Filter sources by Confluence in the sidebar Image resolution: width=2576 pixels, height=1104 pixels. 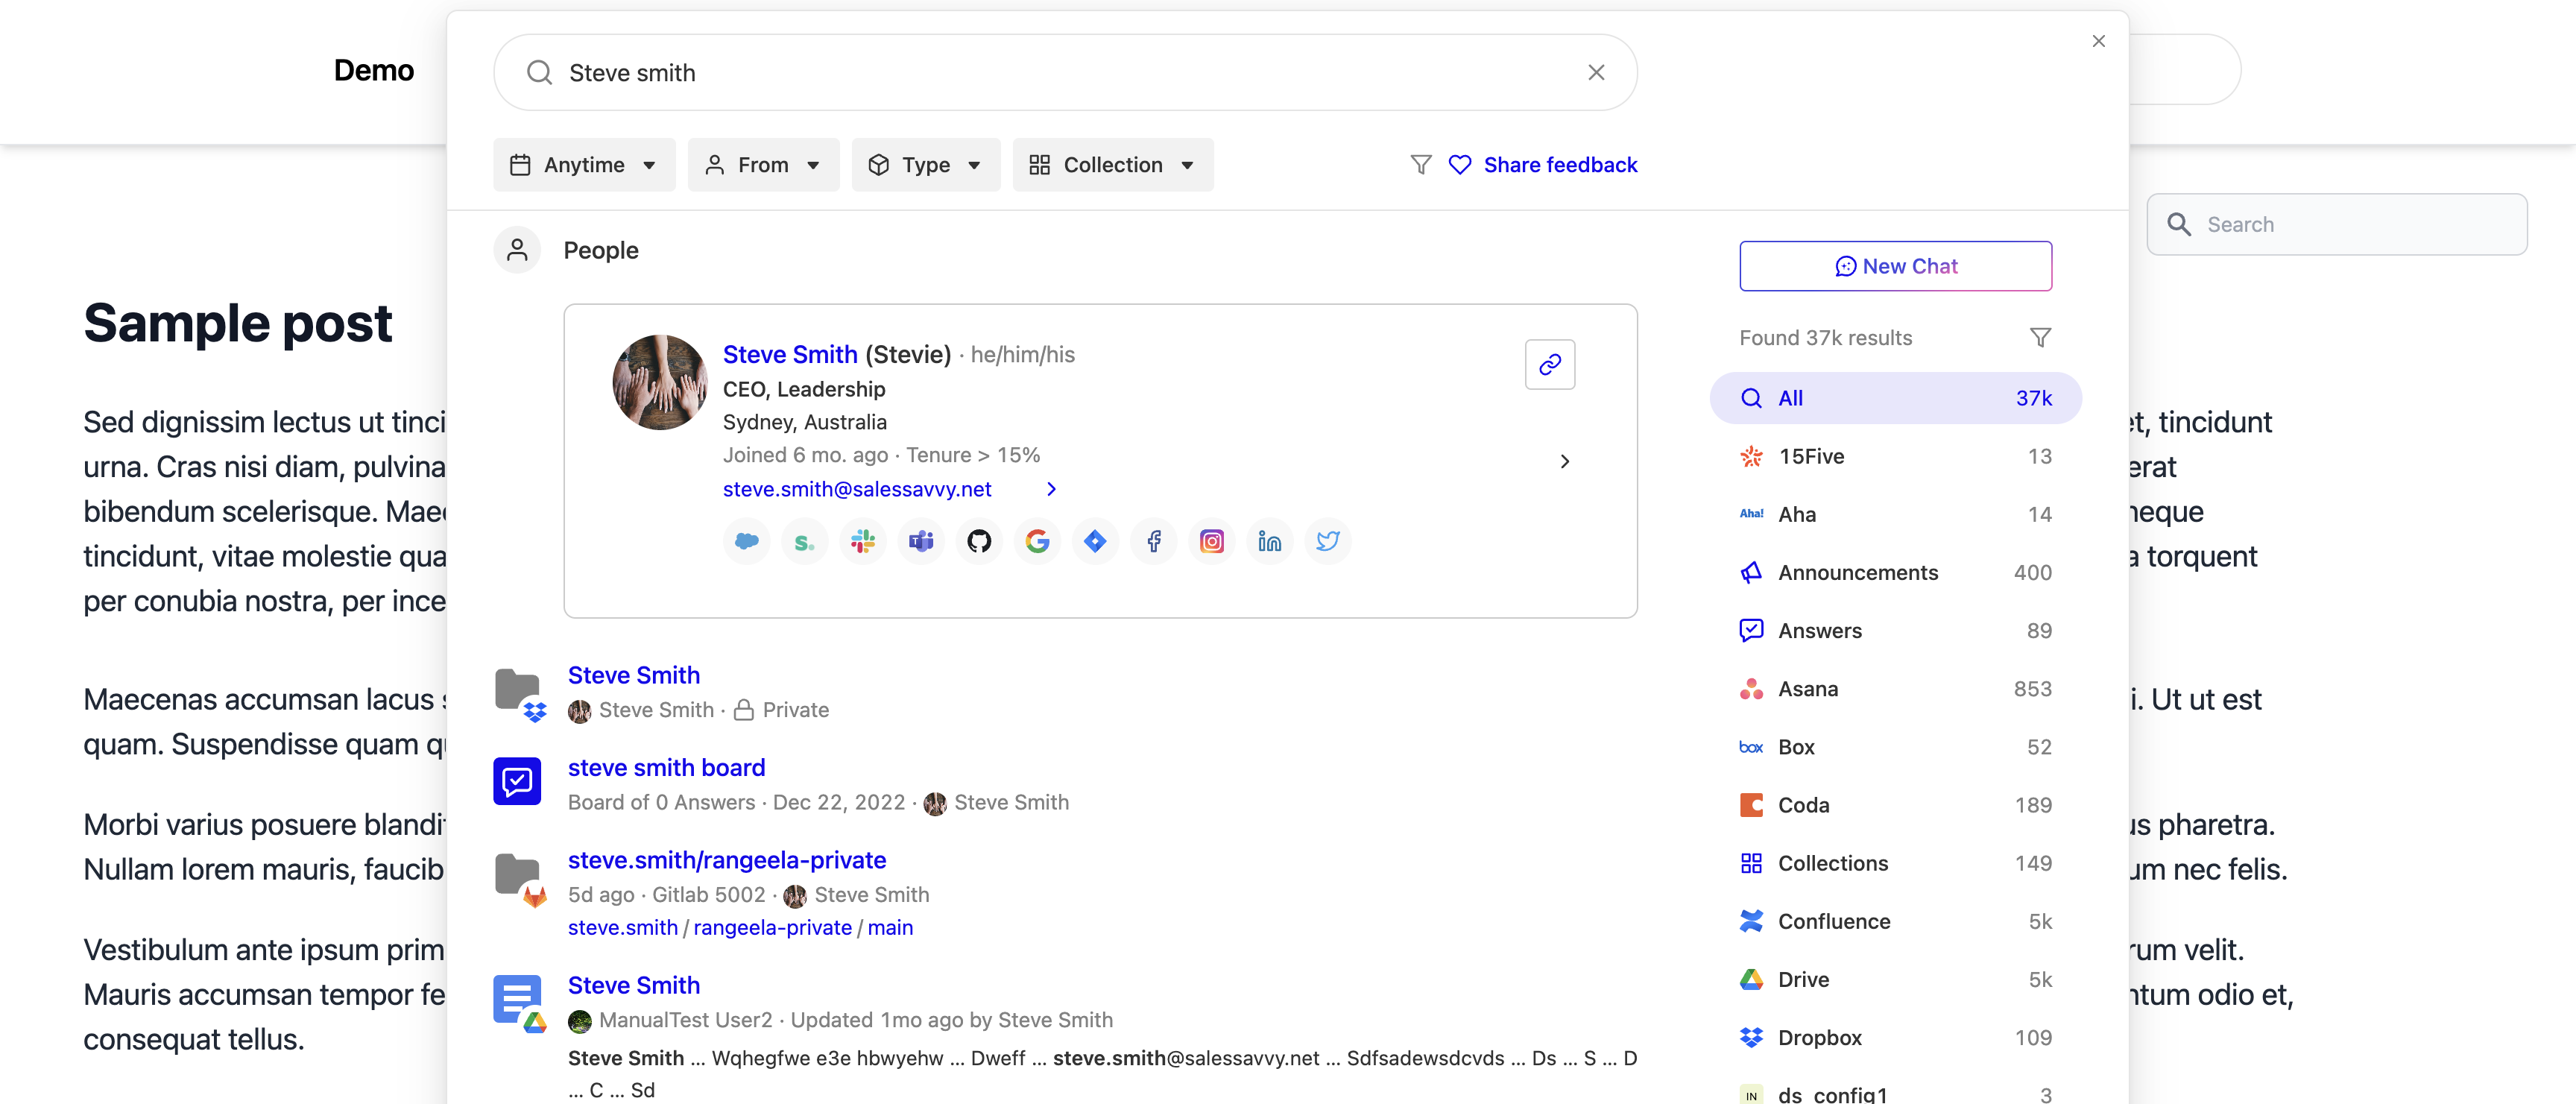(x=1834, y=921)
